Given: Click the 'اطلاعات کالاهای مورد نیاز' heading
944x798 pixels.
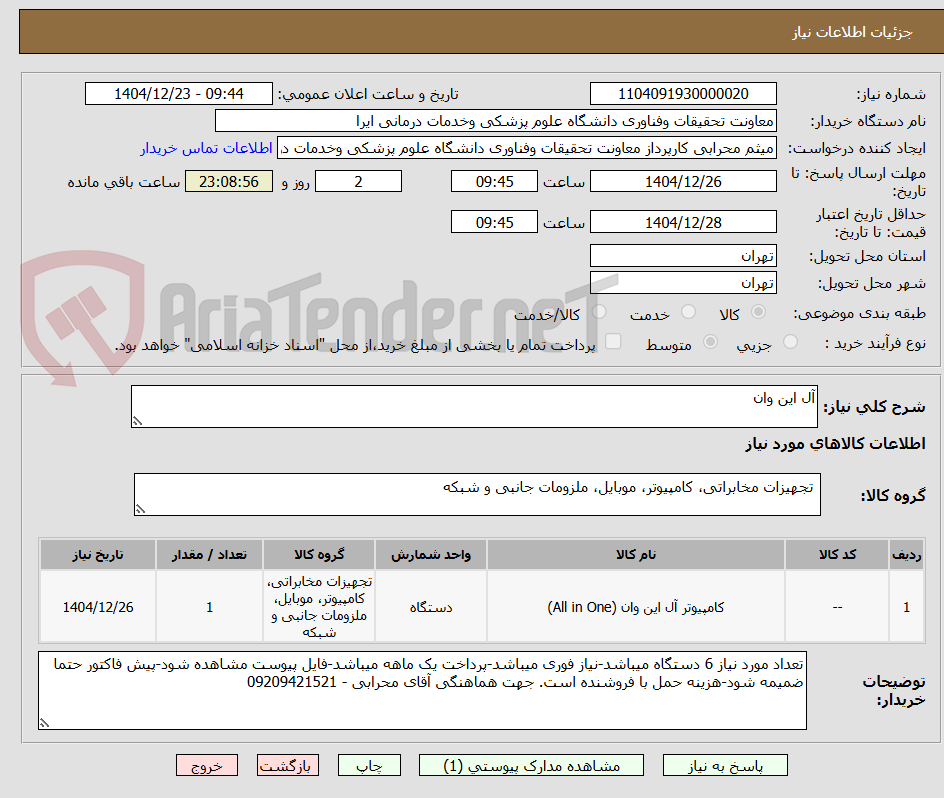Looking at the screenshot, I should coord(836,444).
